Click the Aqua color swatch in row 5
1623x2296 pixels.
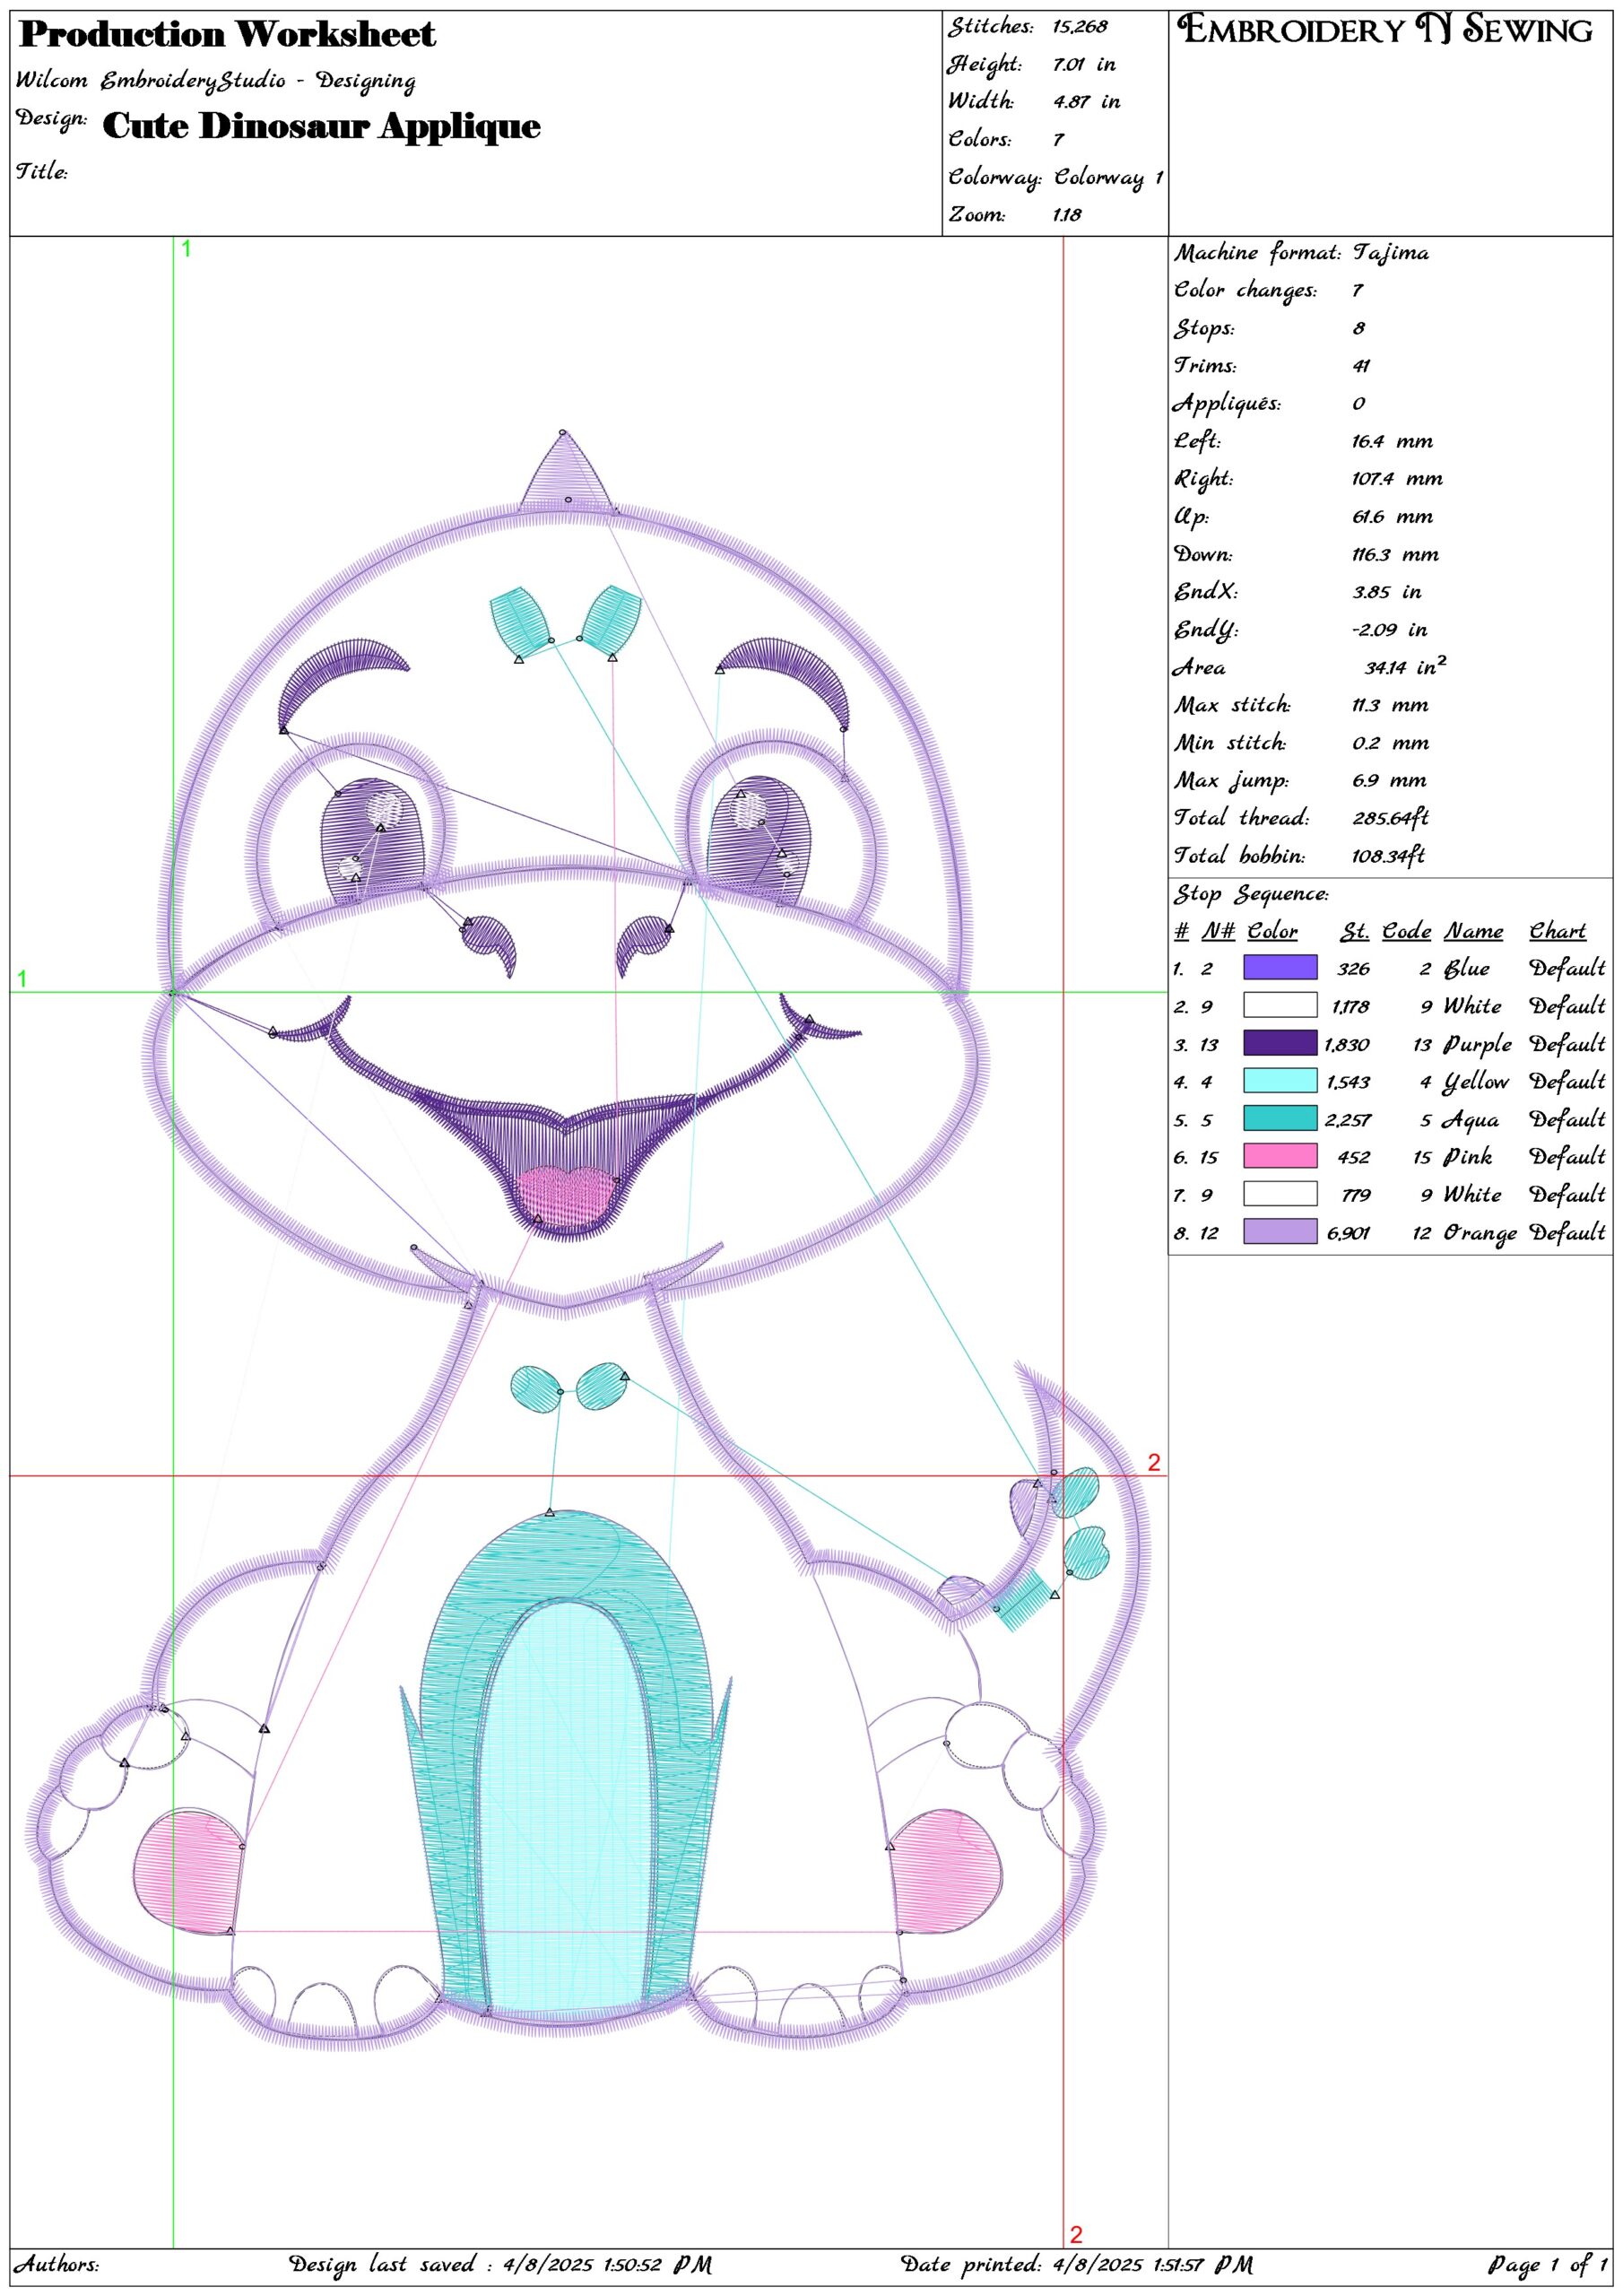coord(1279,1118)
